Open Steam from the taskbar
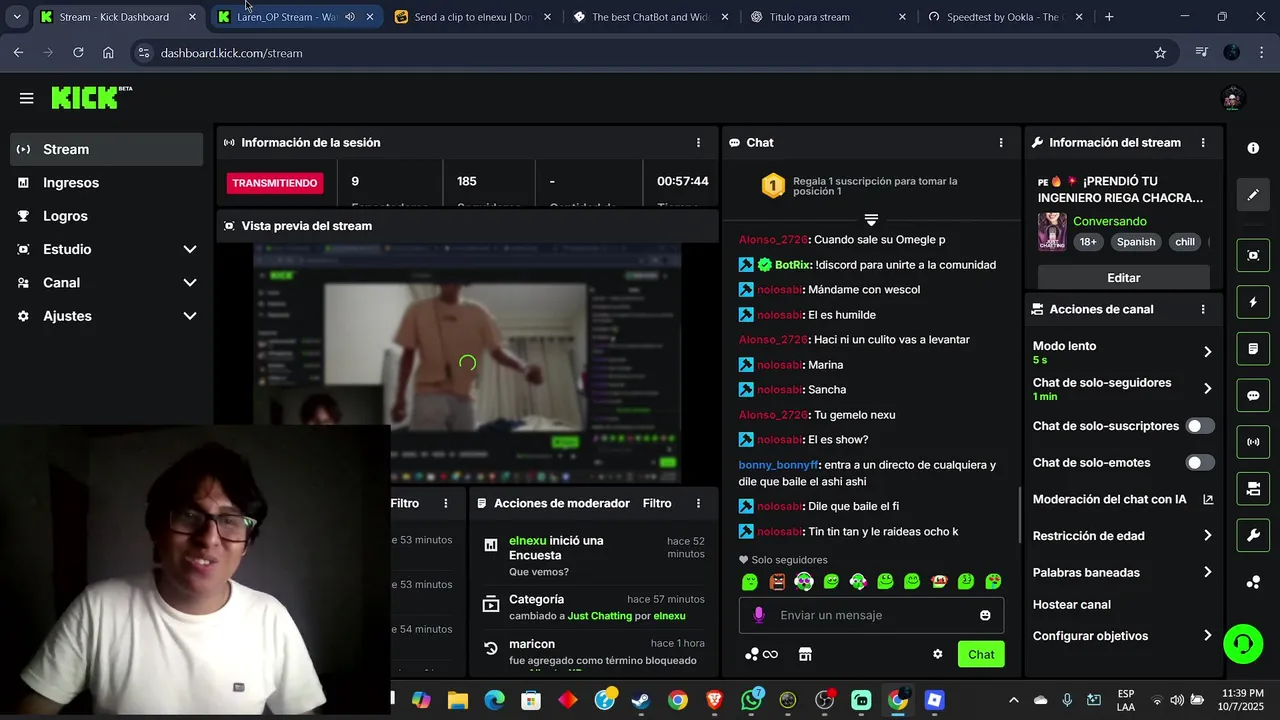This screenshot has height=720, width=1280. [x=641, y=700]
